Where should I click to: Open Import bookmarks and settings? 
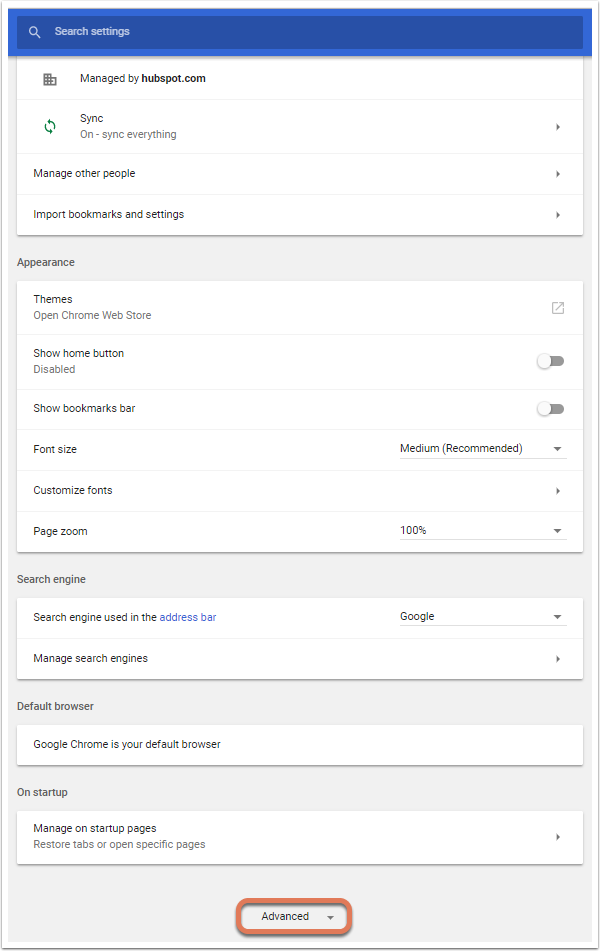coord(300,215)
